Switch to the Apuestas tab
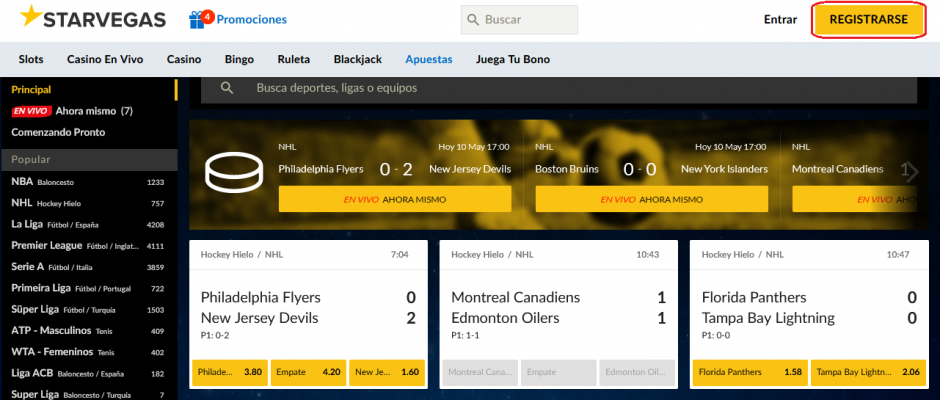 (x=429, y=59)
